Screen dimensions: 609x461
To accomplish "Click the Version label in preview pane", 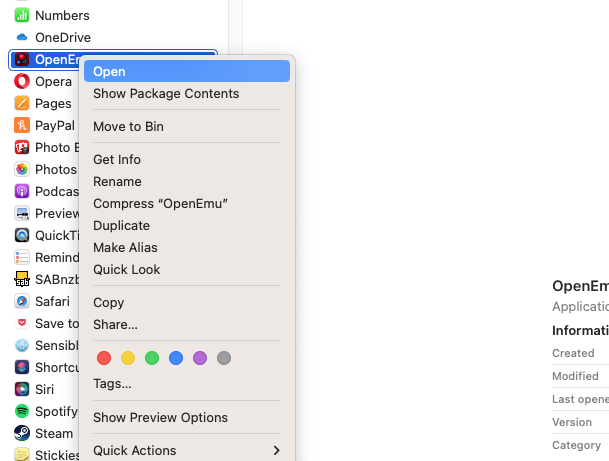I will (572, 422).
